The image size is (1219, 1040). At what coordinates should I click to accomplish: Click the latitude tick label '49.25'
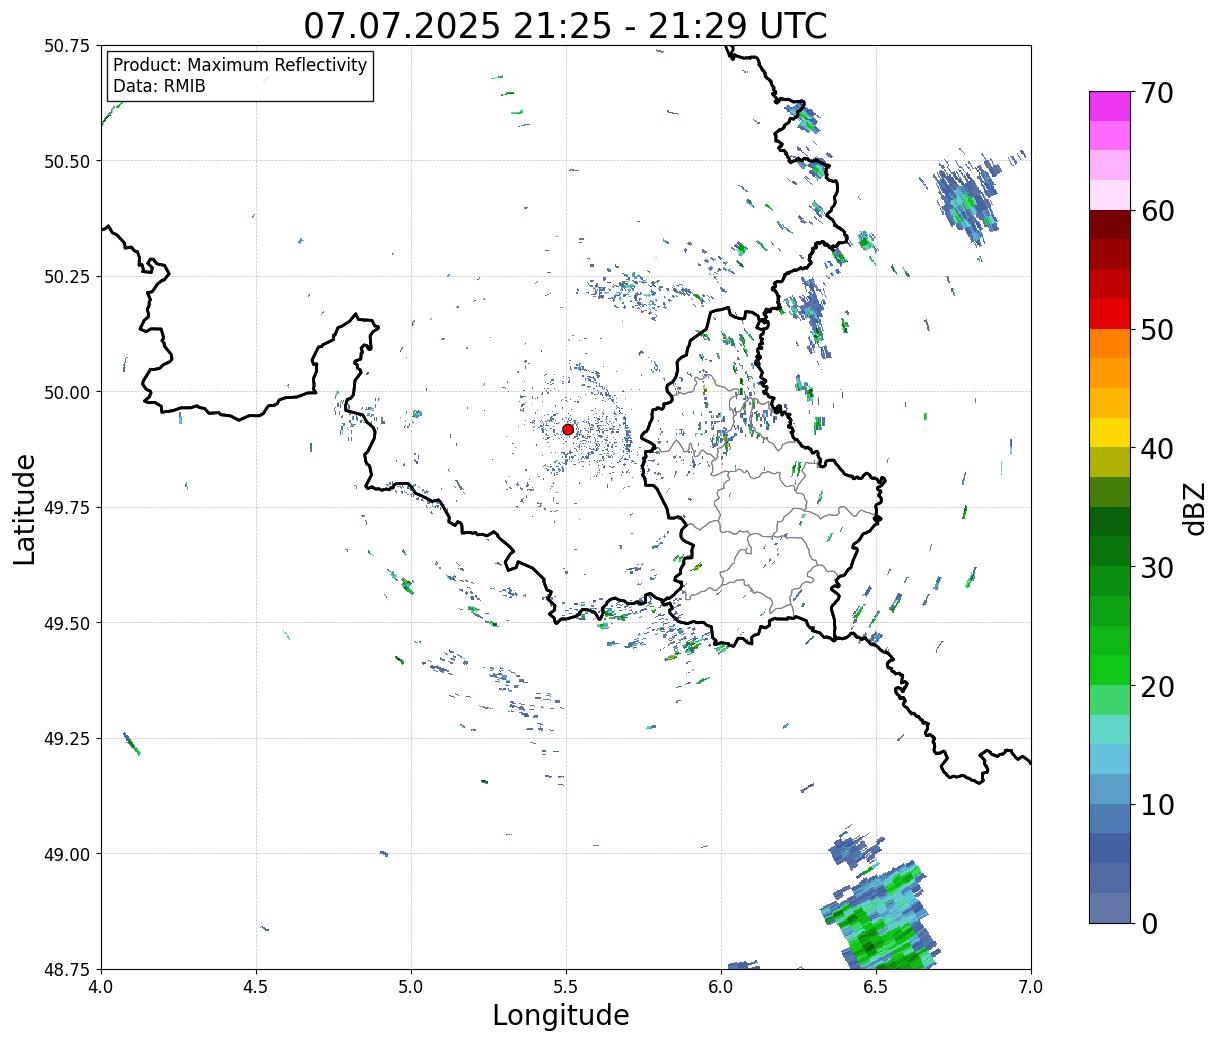click(x=66, y=739)
